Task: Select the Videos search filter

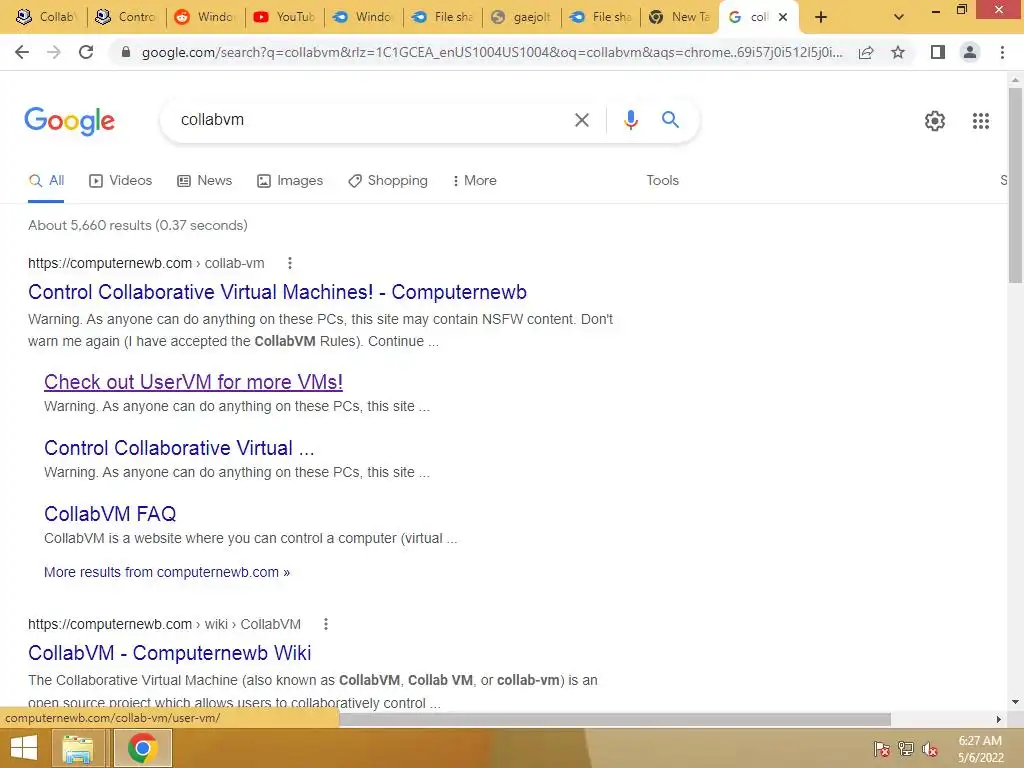Action: point(121,180)
